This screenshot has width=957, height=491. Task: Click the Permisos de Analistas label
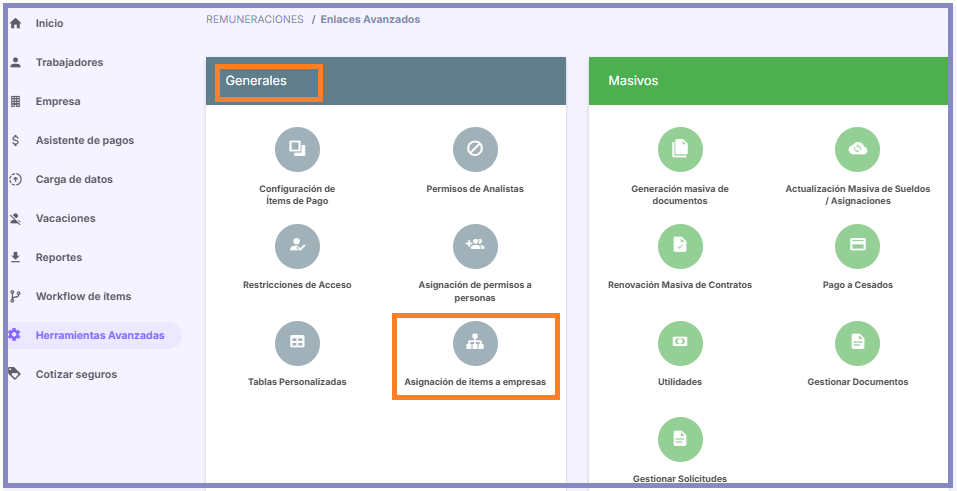tap(475, 189)
